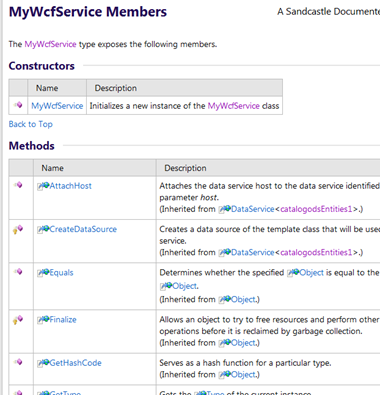Open the inherited-from Object link in the Finalize row
This screenshot has height=395, width=380.
click(243, 343)
